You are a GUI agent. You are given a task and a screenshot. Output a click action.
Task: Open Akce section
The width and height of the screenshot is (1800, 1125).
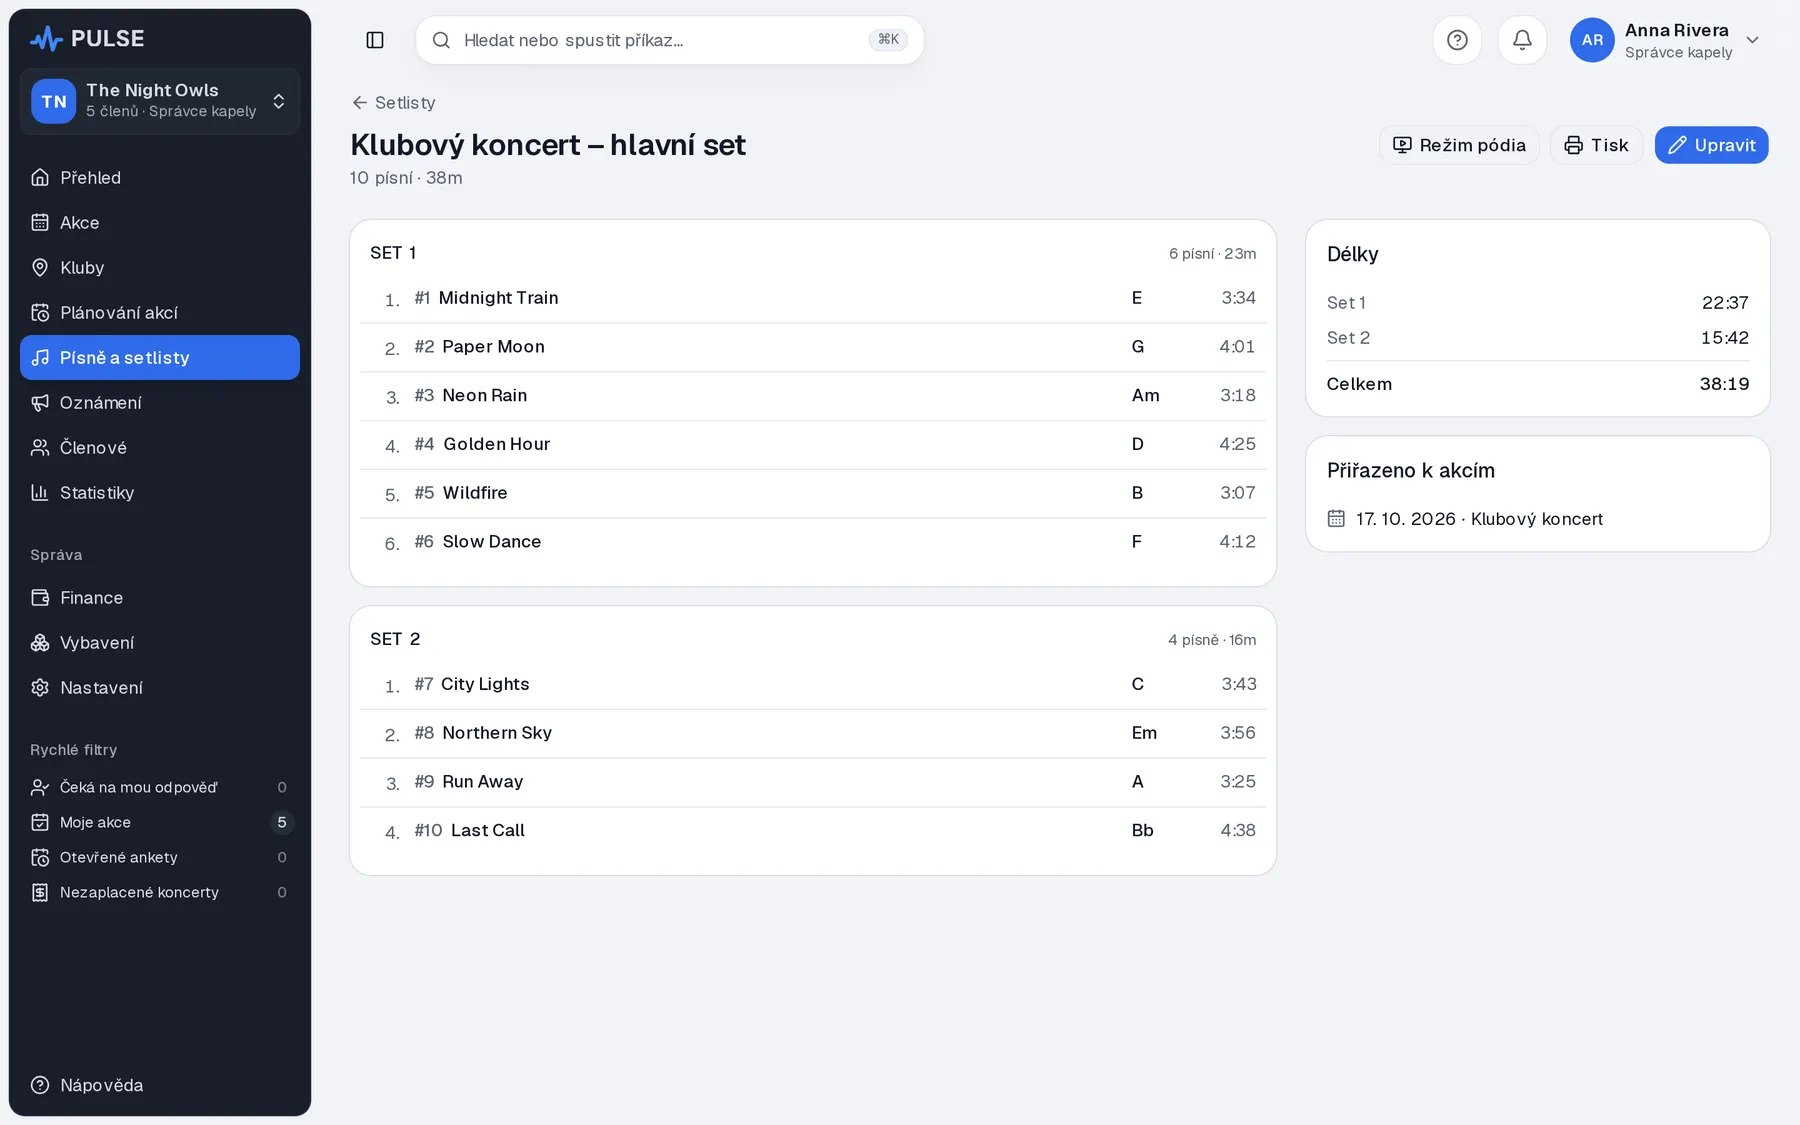(160, 222)
